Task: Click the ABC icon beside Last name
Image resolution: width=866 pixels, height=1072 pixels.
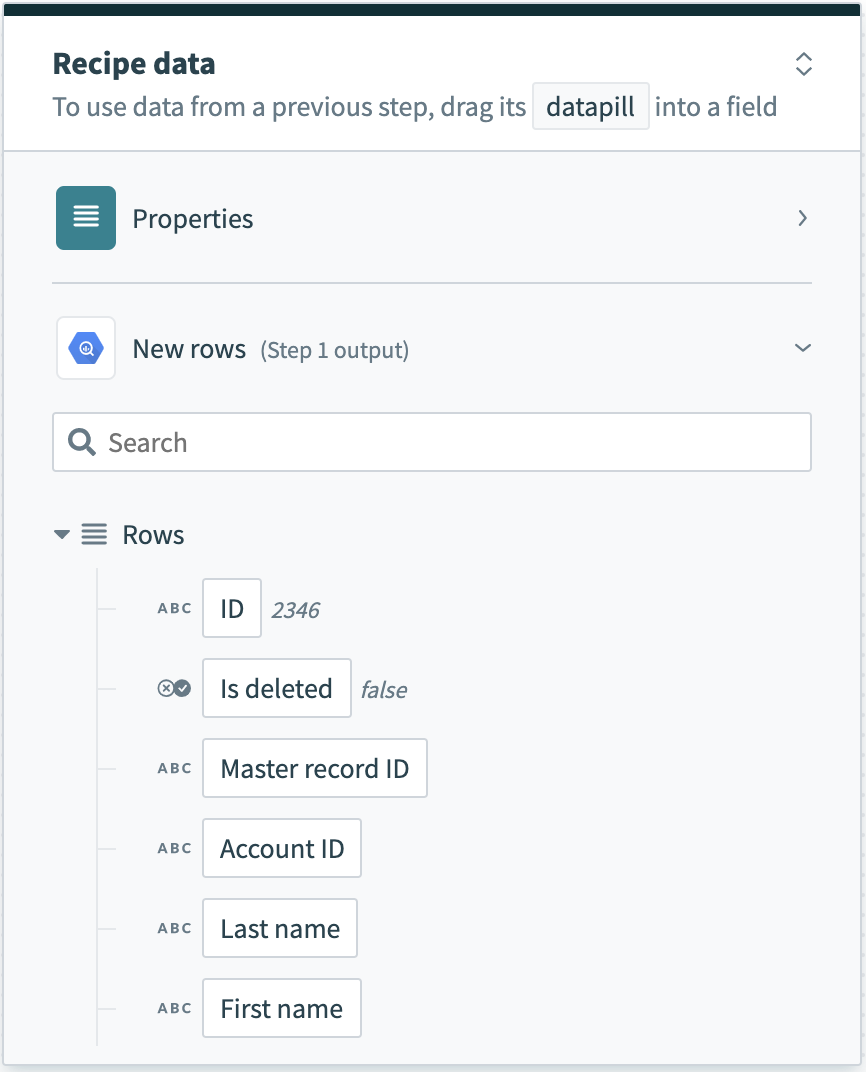Action: click(x=173, y=927)
